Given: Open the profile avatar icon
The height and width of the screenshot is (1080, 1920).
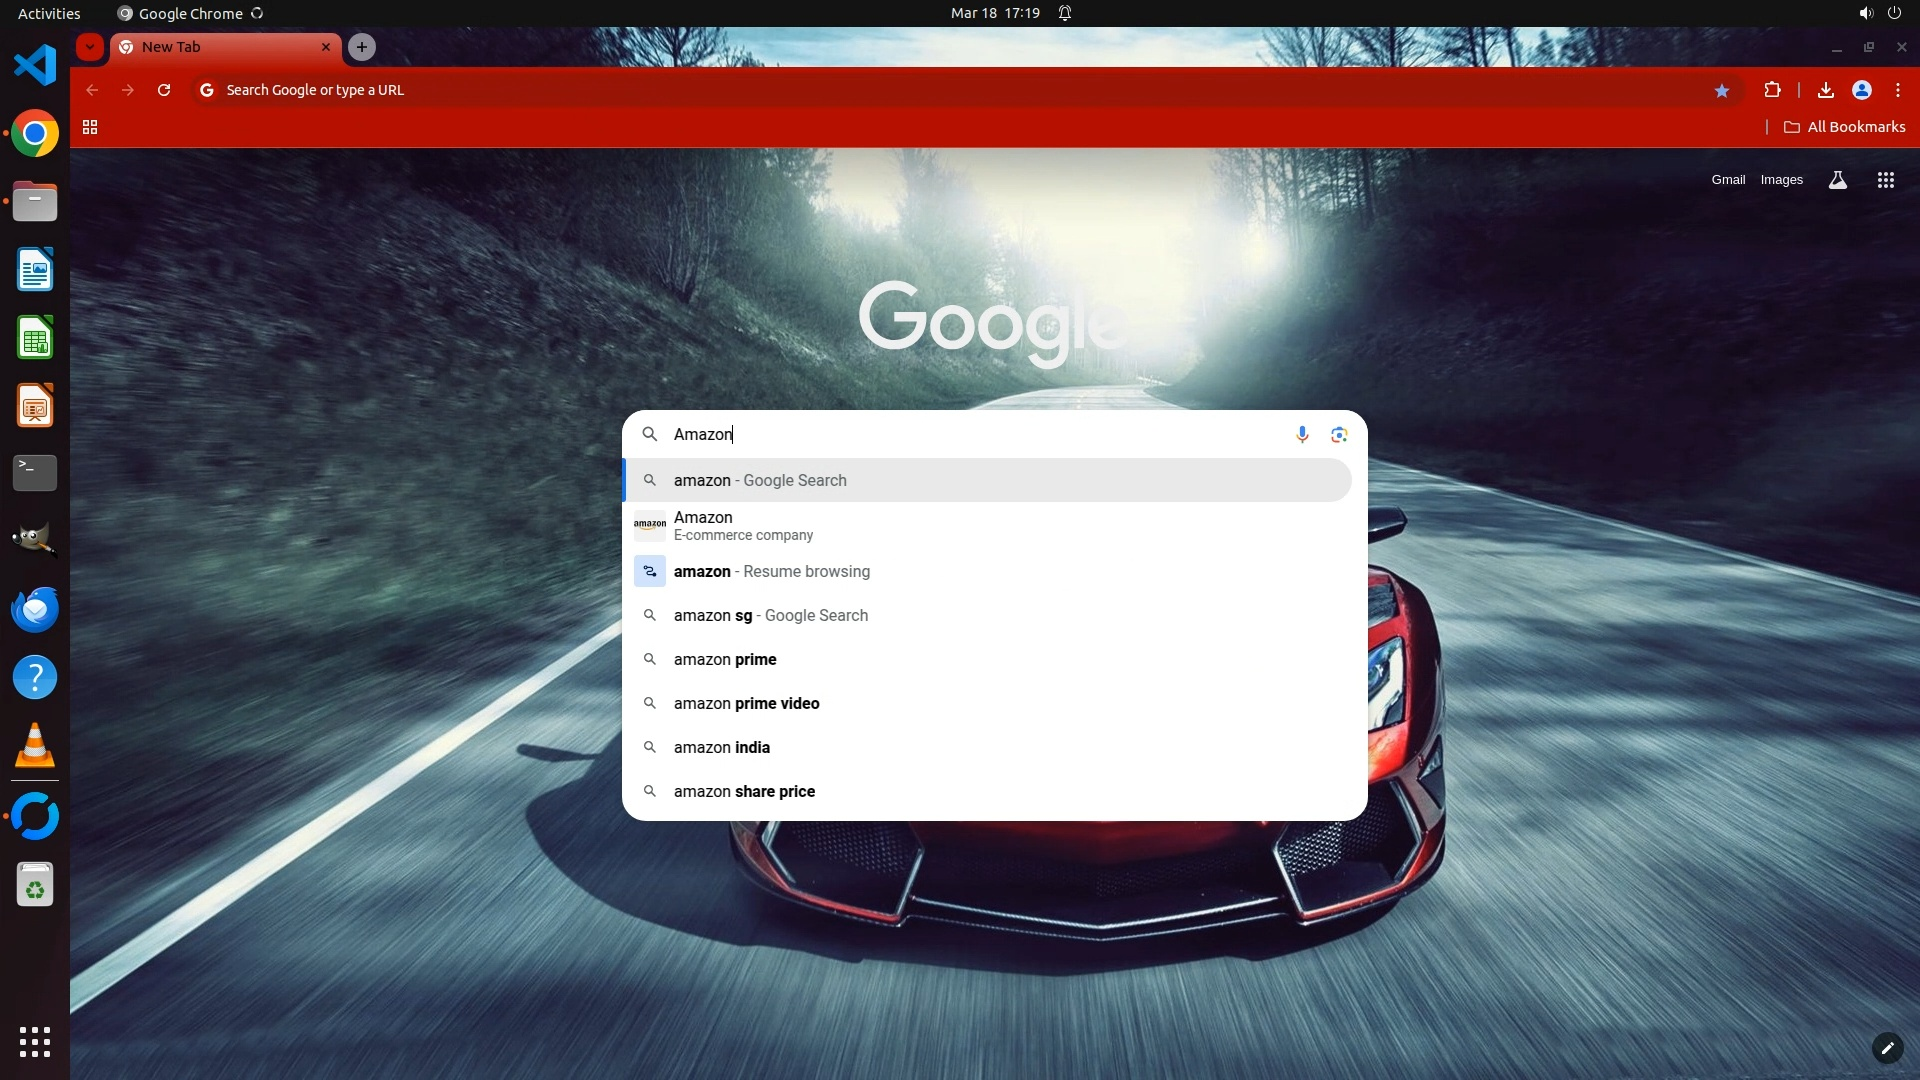Looking at the screenshot, I should click(1861, 90).
